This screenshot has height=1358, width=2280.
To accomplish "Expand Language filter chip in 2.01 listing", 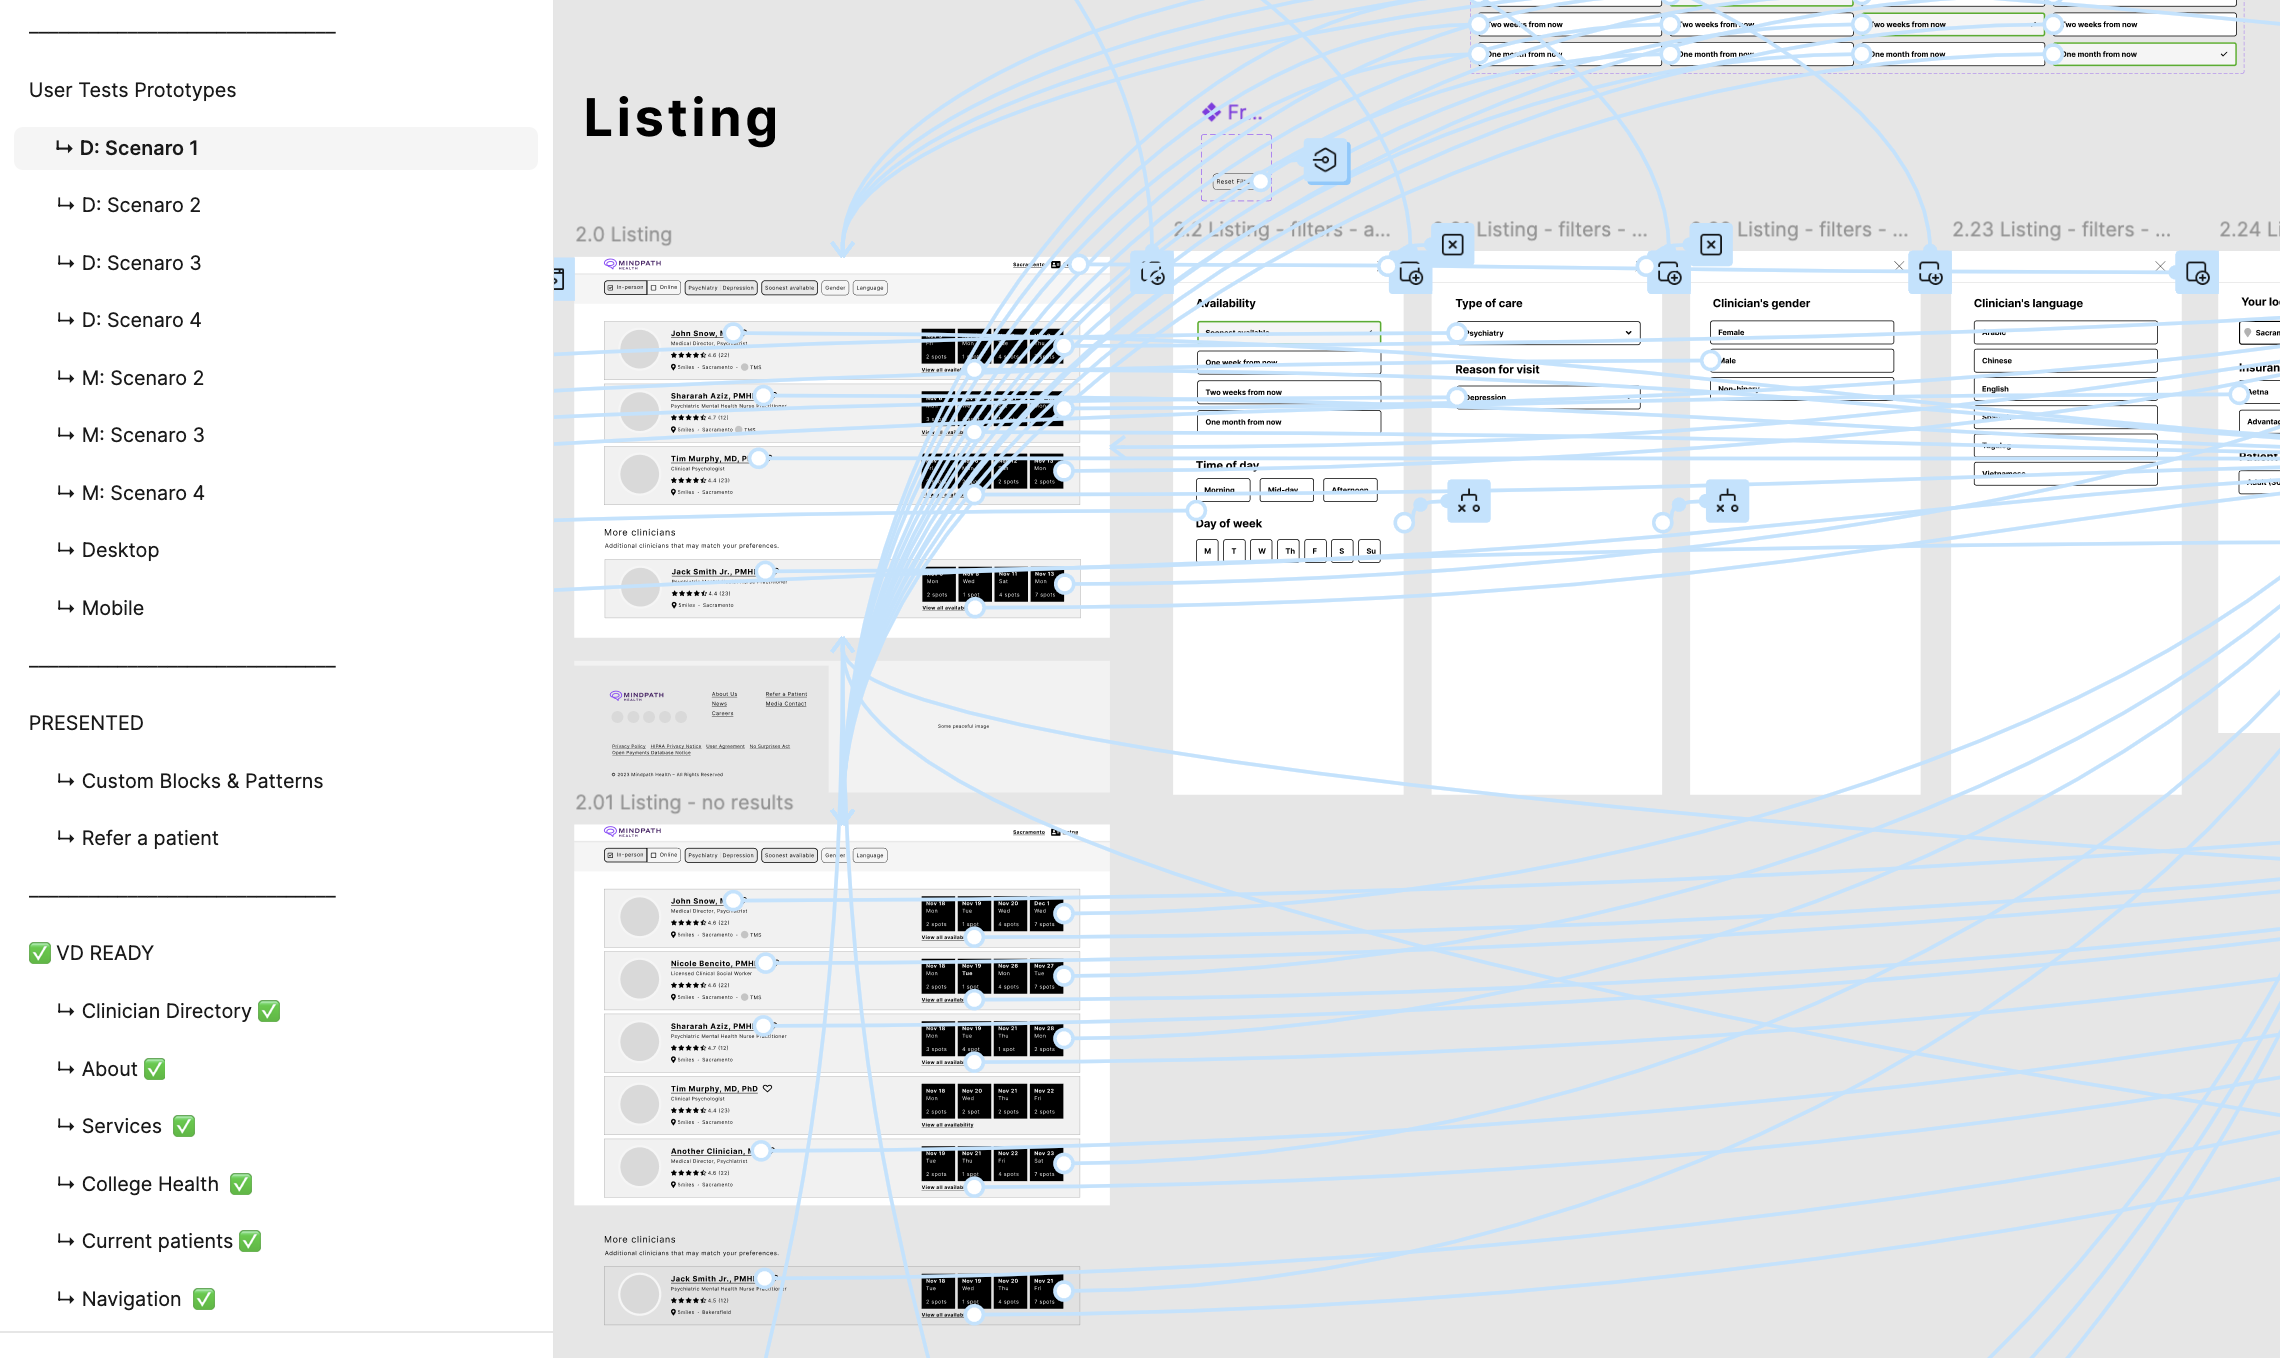I will tap(870, 855).
